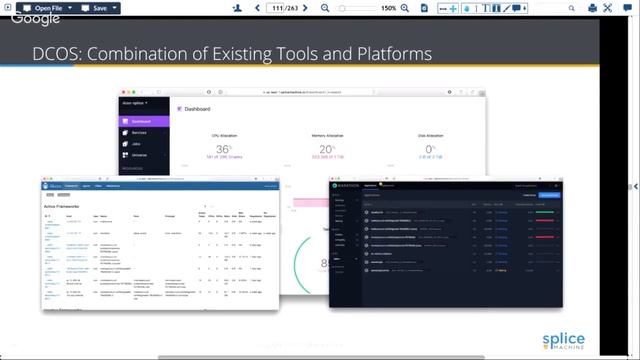Select the T text annotation tool
This screenshot has height=360, width=640.
click(x=486, y=8)
